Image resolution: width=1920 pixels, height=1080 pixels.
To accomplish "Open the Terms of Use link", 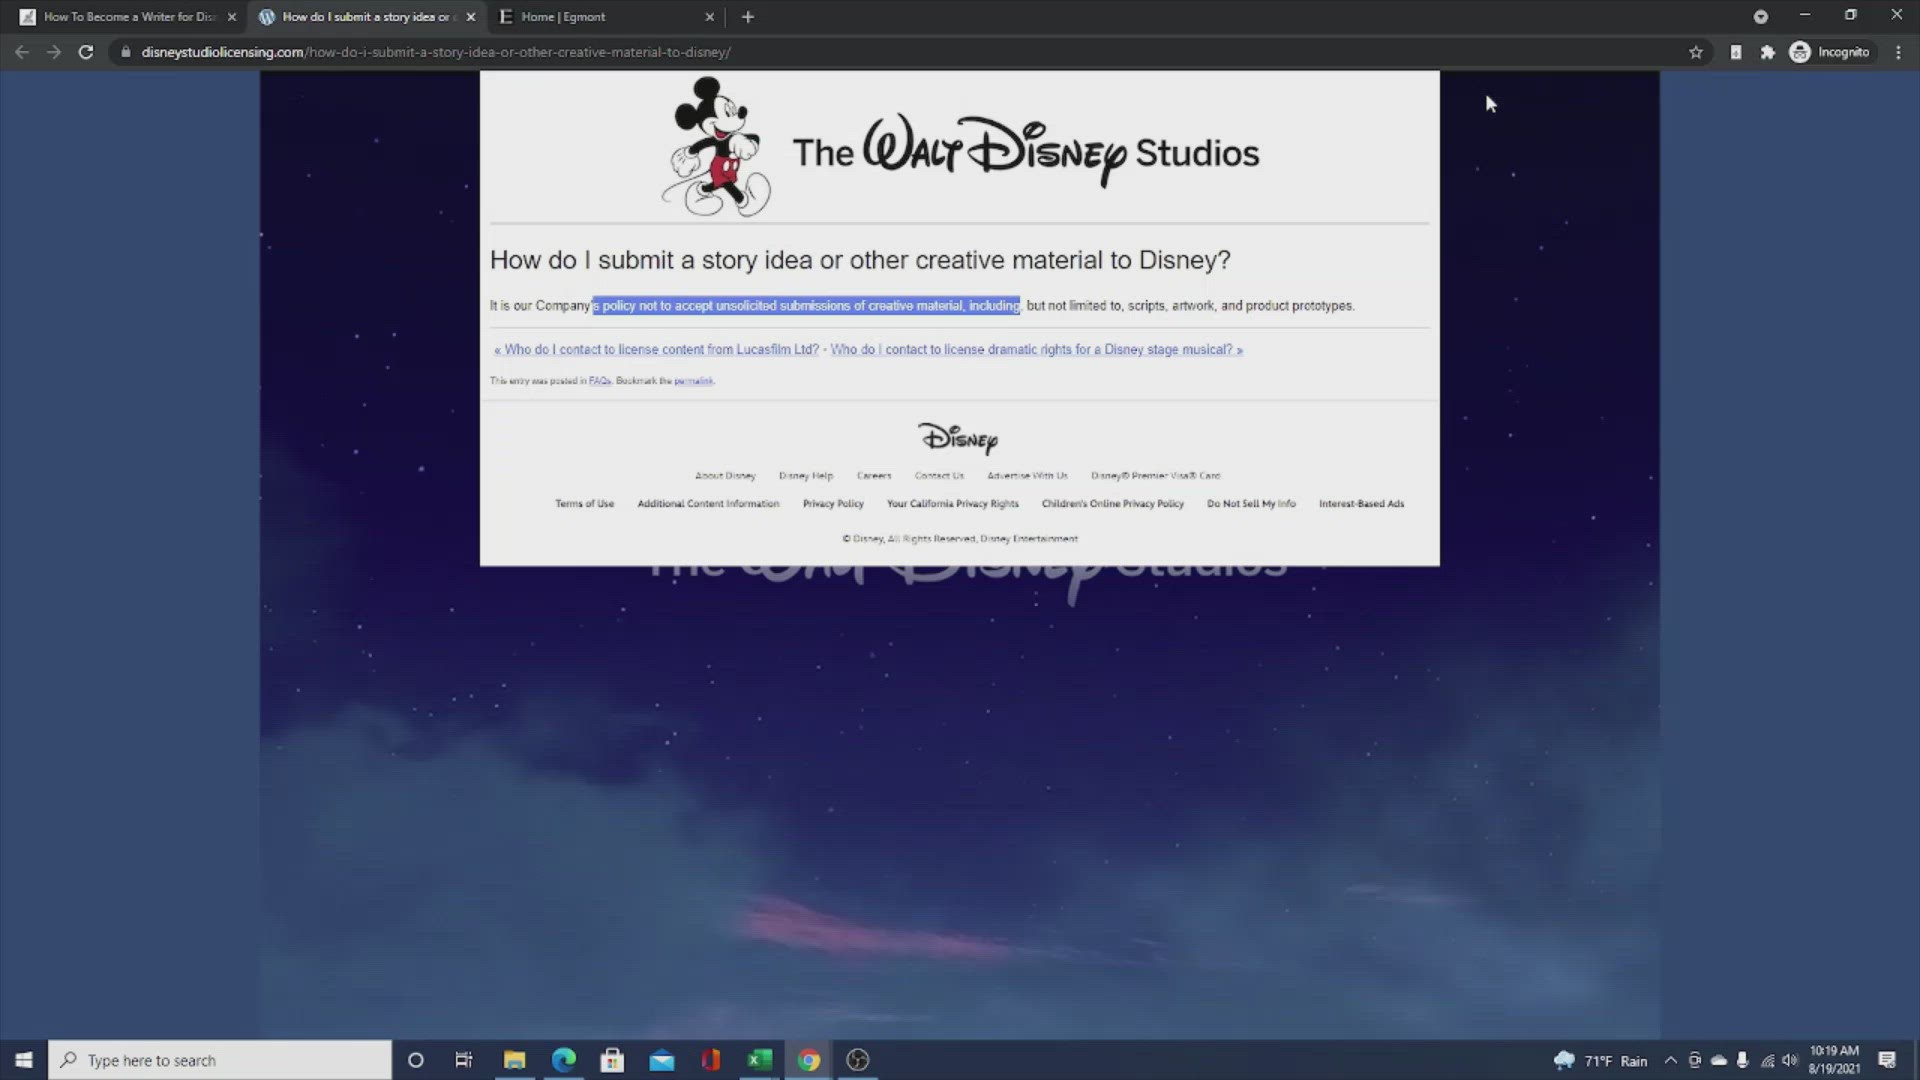I will click(x=585, y=504).
